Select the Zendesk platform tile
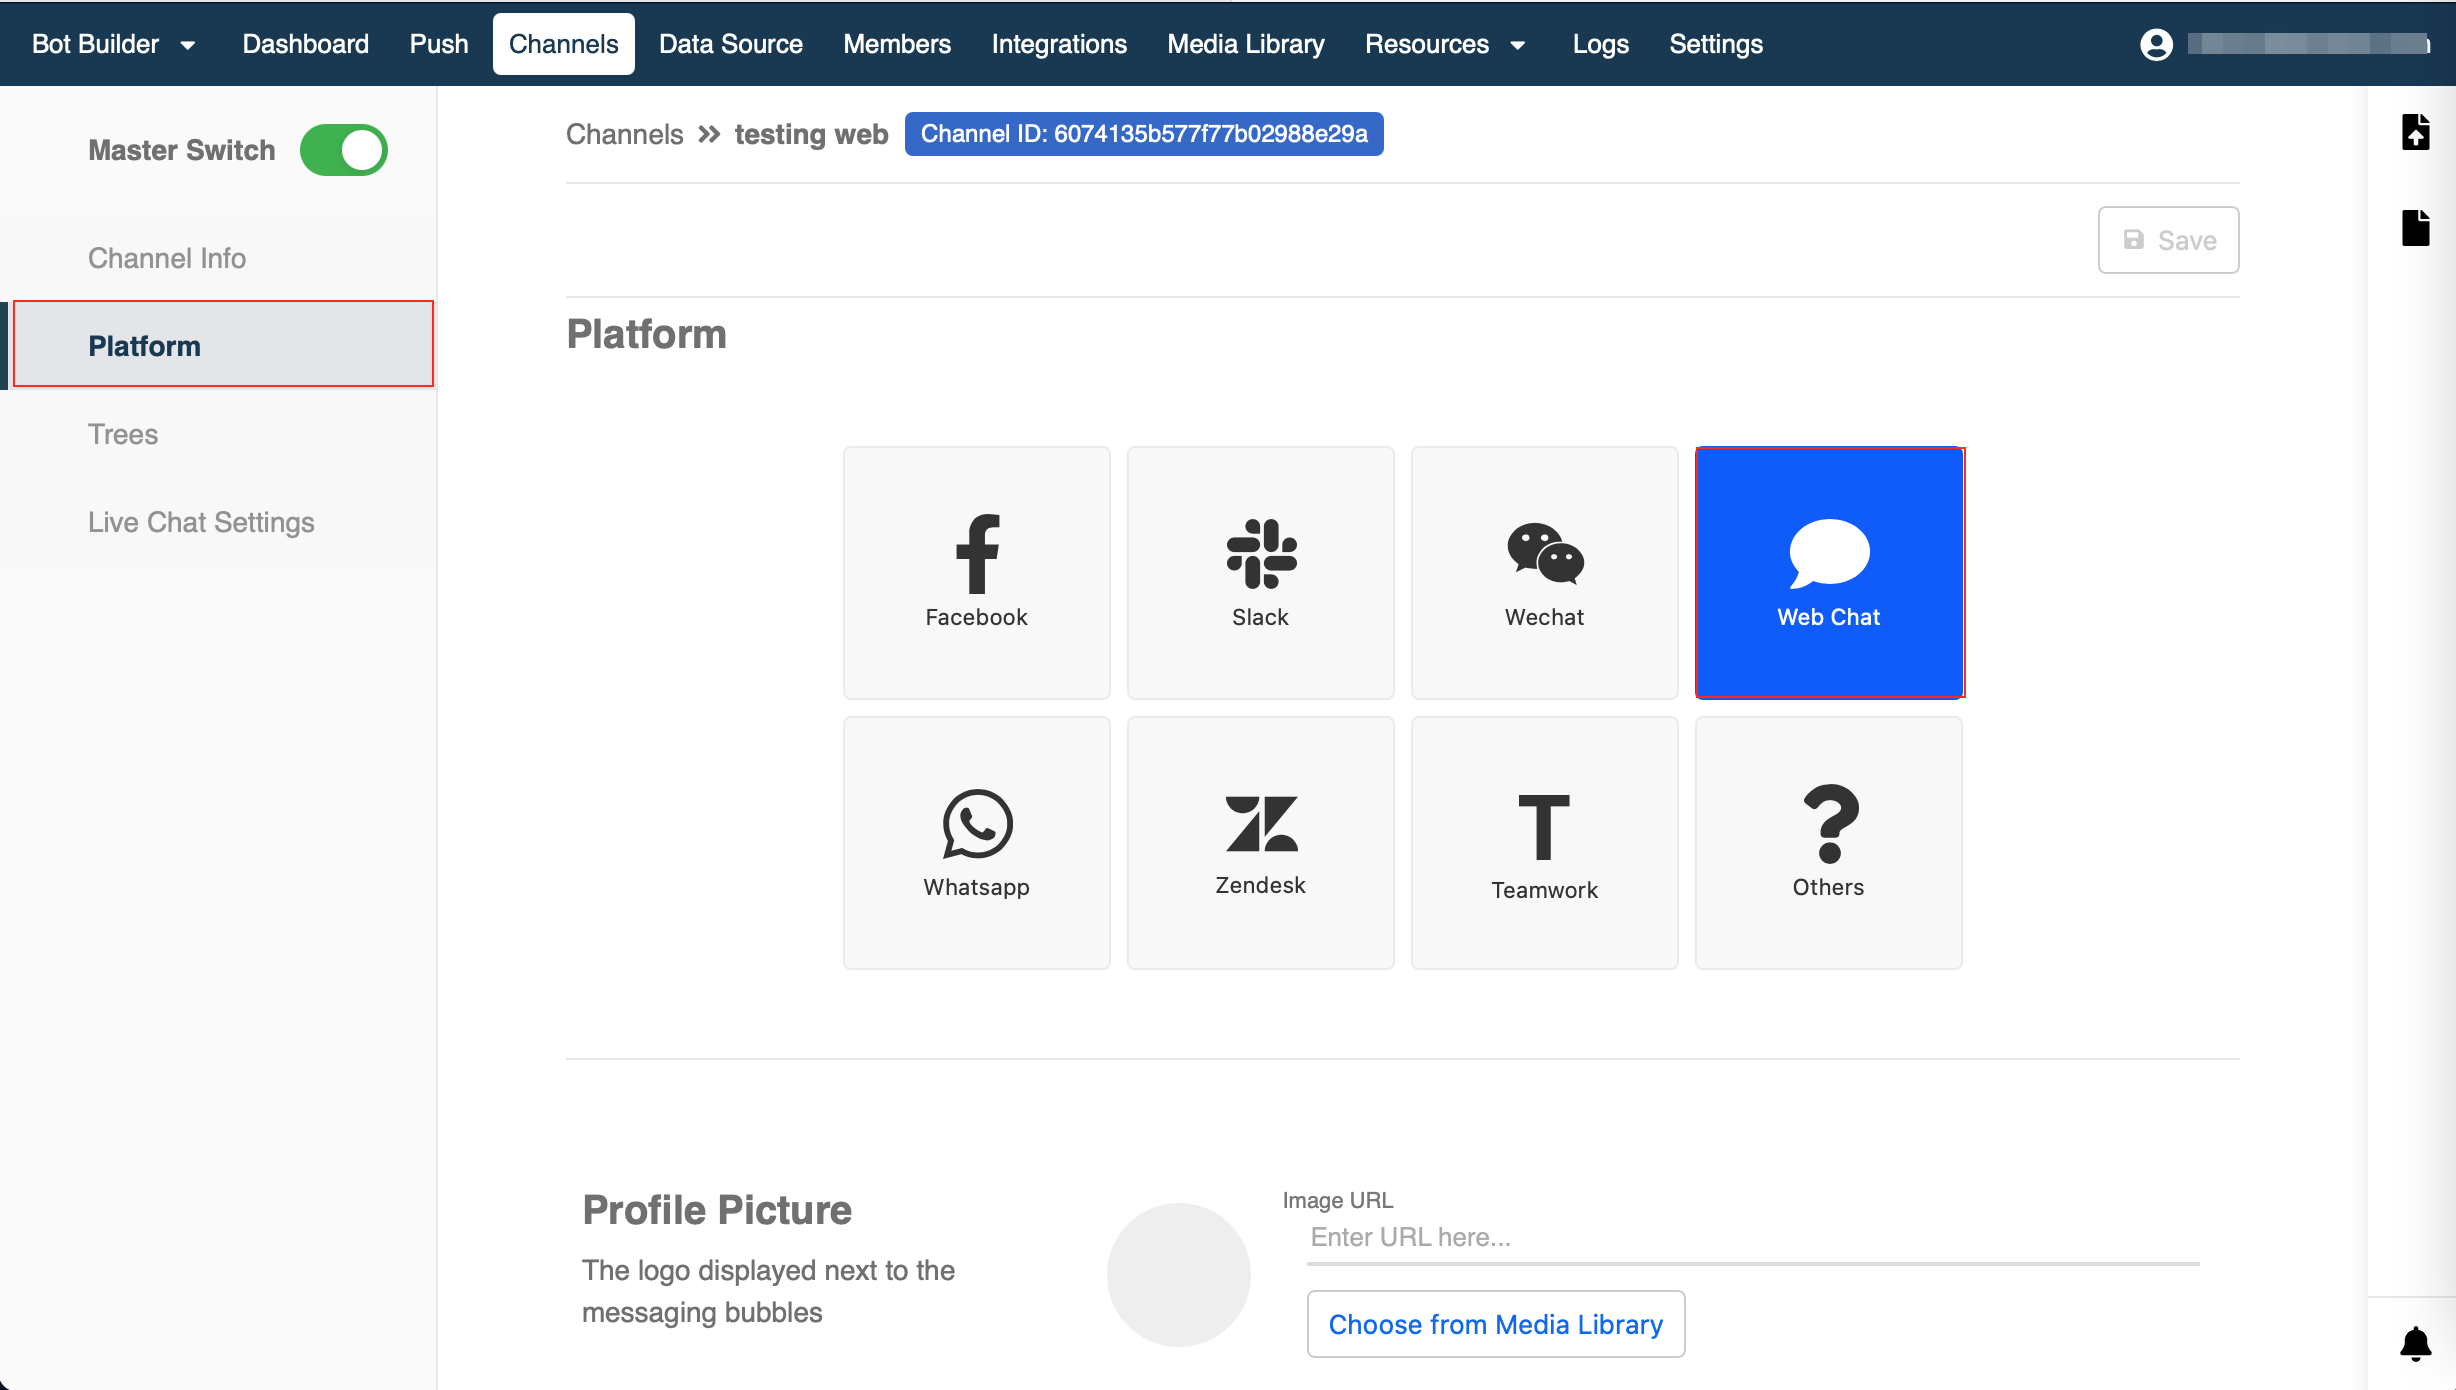2456x1390 pixels. [1260, 842]
